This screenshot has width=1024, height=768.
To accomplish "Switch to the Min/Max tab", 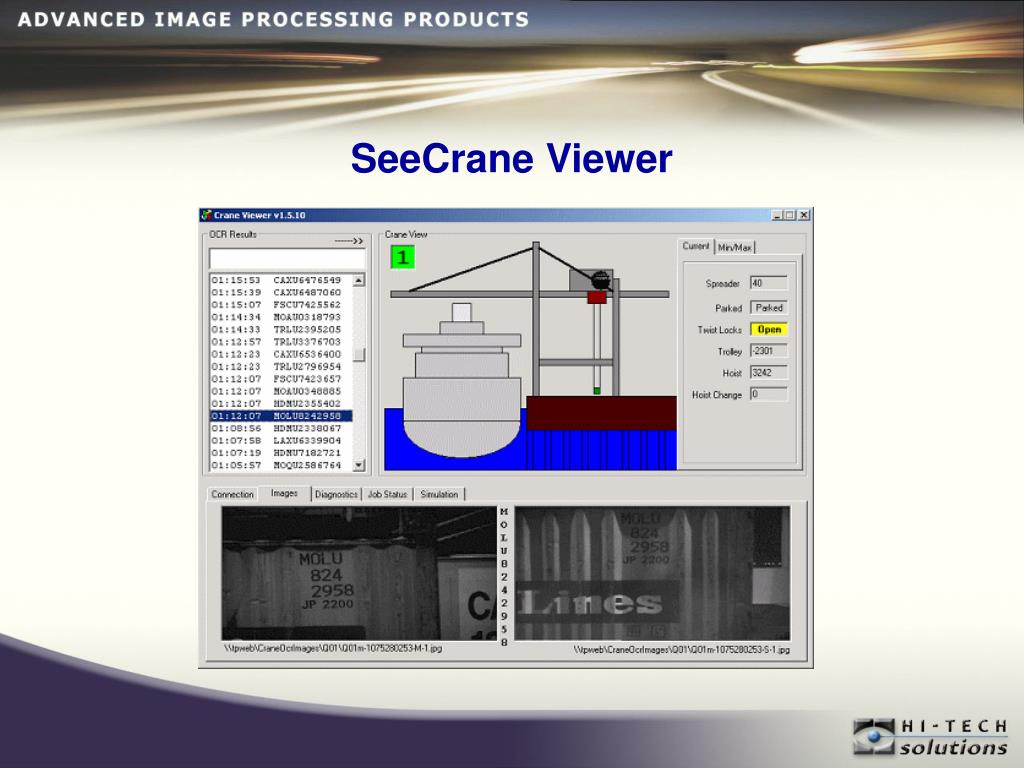I will pos(735,248).
